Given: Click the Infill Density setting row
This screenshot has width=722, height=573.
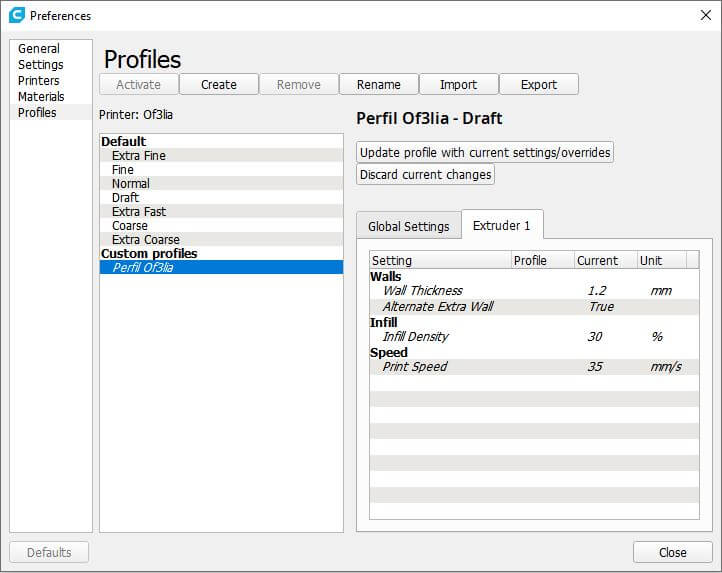Looking at the screenshot, I should [x=420, y=337].
